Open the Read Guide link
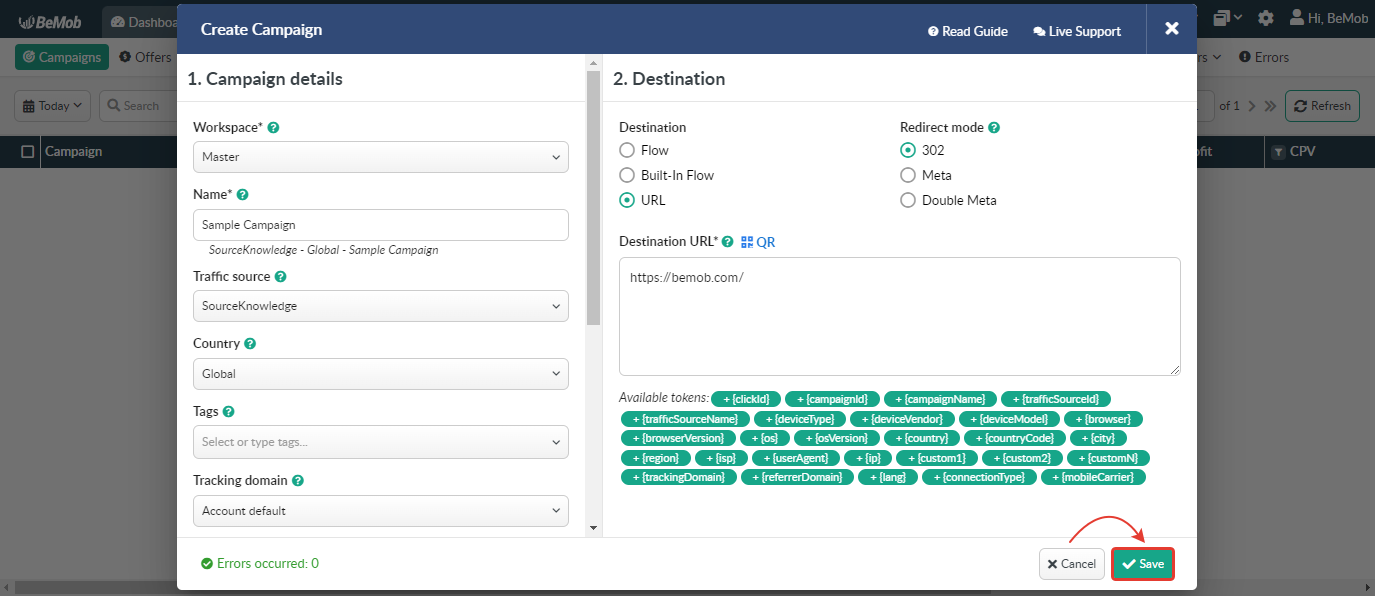This screenshot has width=1375, height=596. (967, 31)
